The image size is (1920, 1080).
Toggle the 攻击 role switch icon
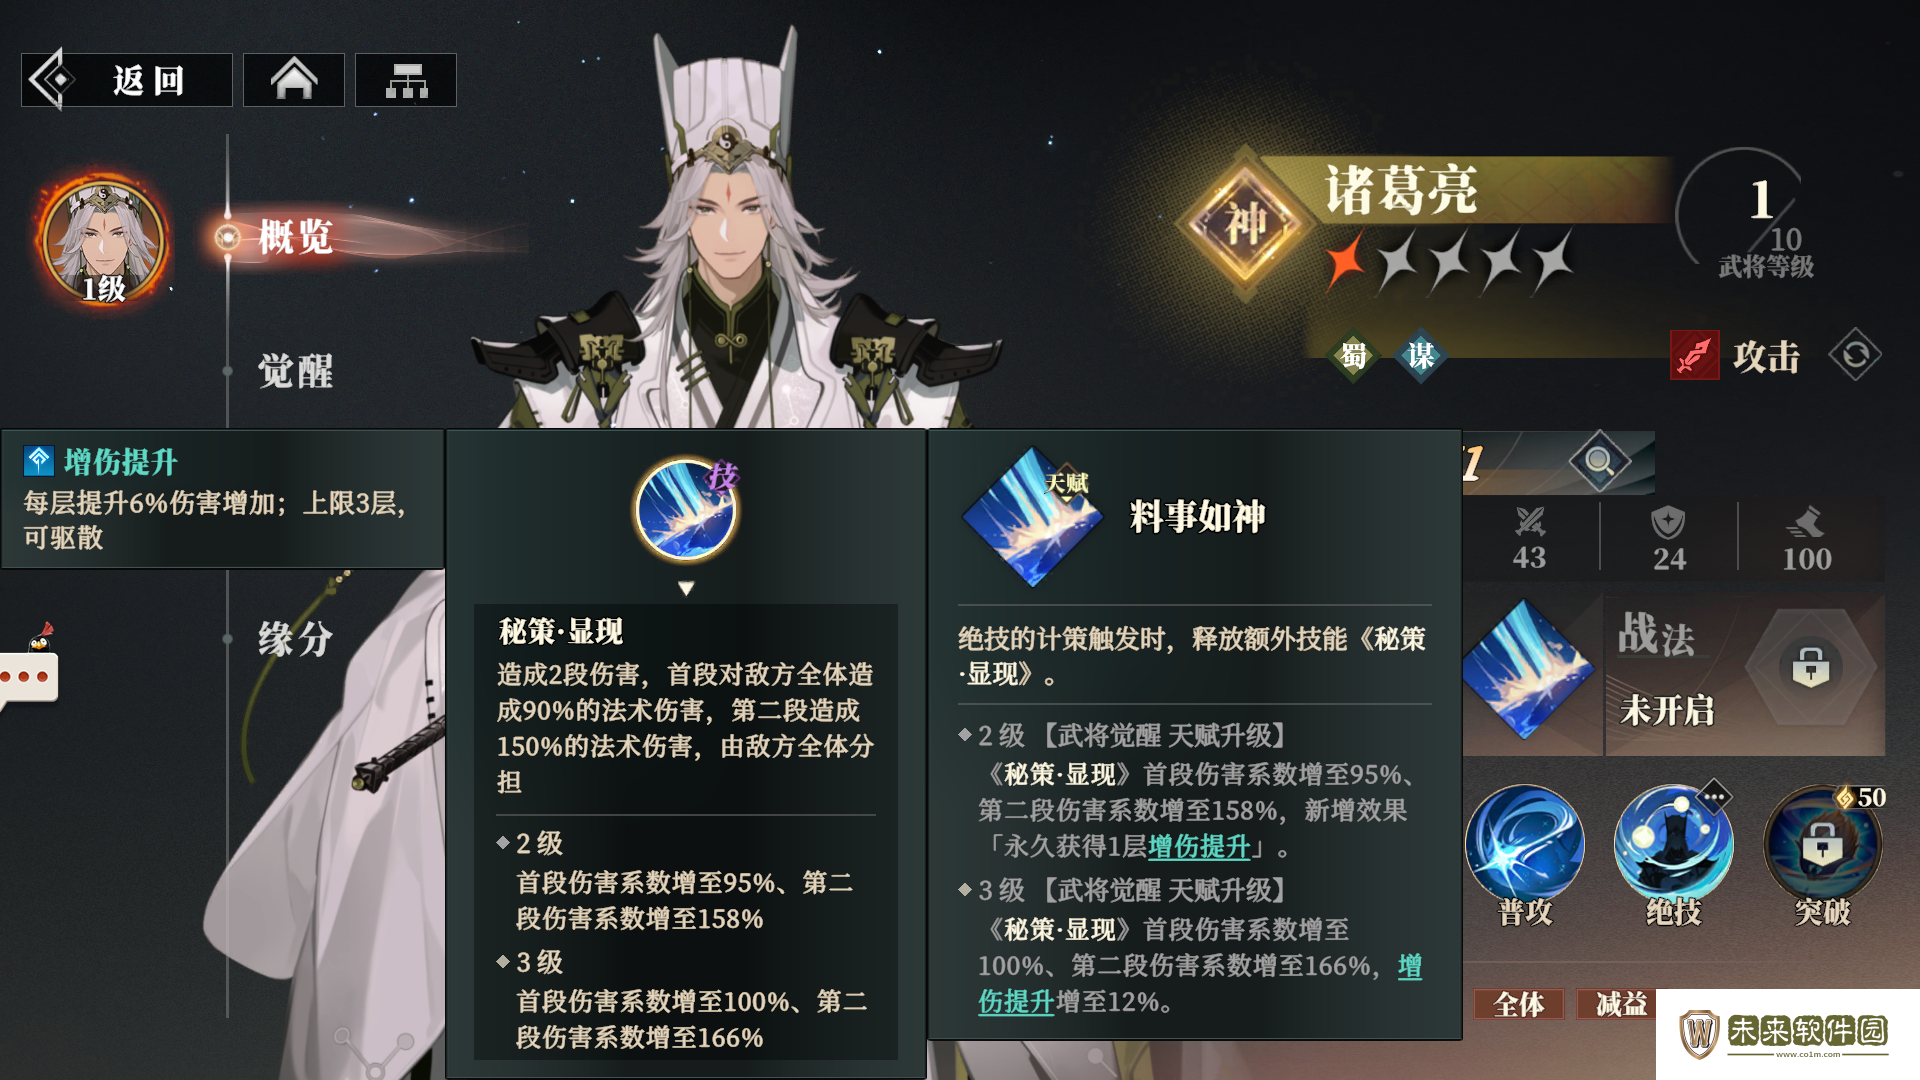coord(1855,355)
